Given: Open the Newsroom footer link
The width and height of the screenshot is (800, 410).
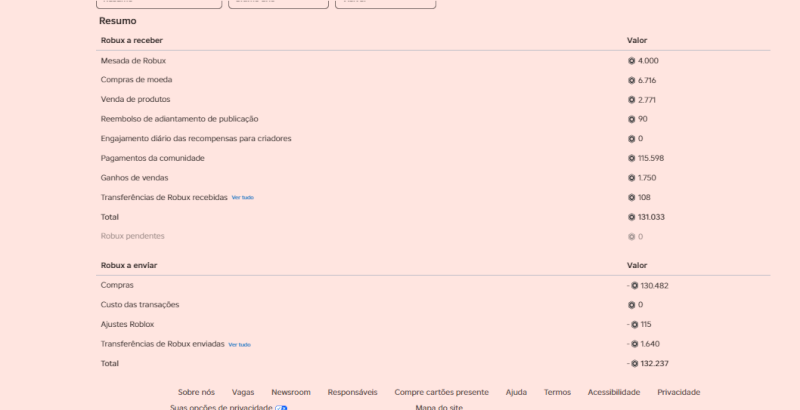Looking at the screenshot, I should (x=291, y=392).
